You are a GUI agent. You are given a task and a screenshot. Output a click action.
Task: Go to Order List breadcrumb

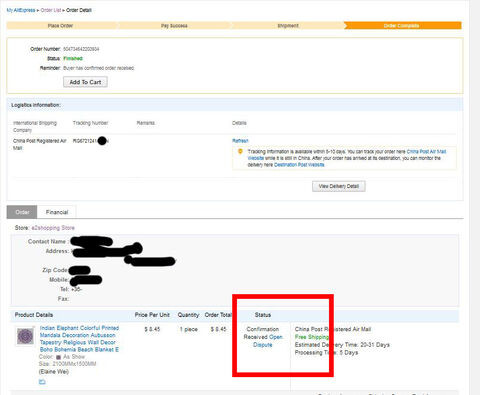pyautogui.click(x=51, y=10)
